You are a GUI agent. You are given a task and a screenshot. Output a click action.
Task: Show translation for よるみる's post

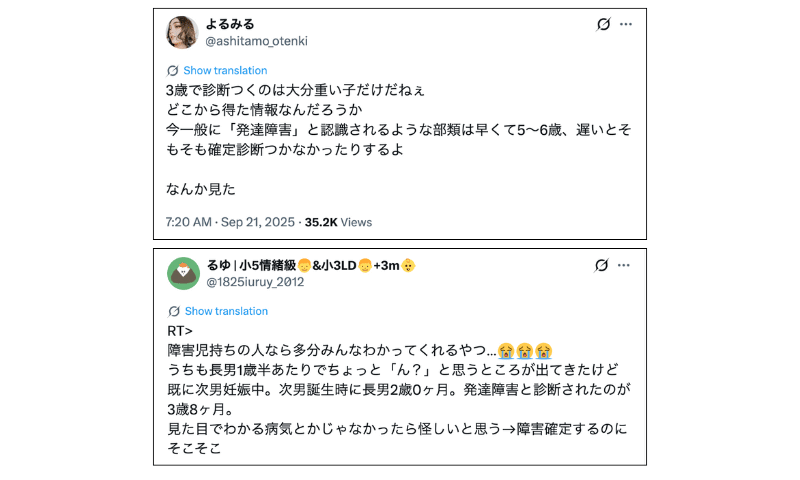click(x=225, y=71)
